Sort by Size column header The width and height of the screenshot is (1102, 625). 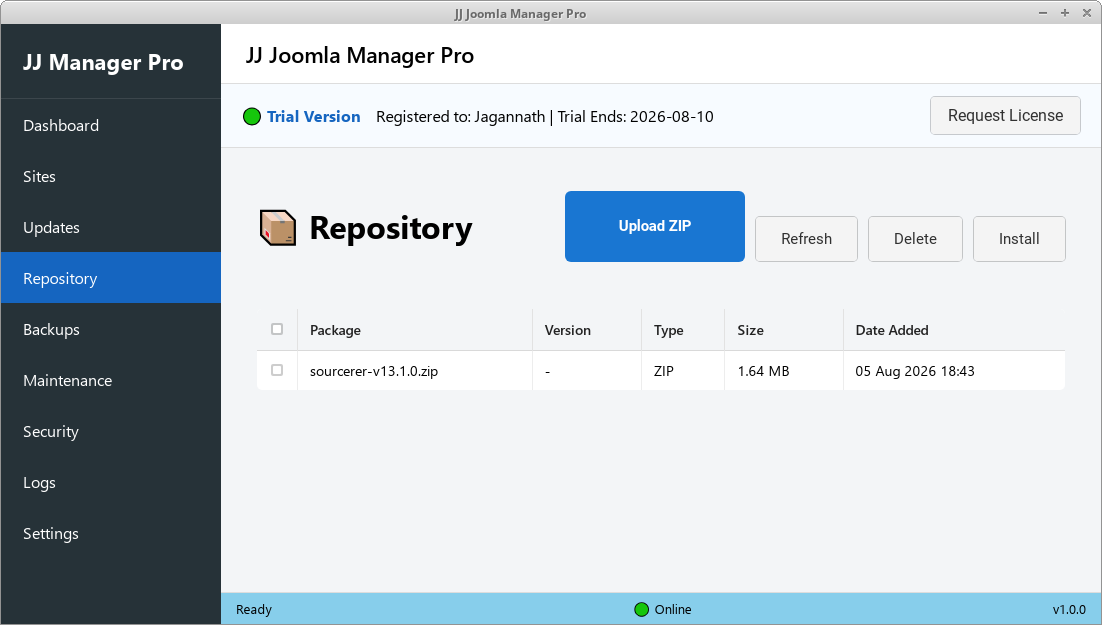point(784,330)
